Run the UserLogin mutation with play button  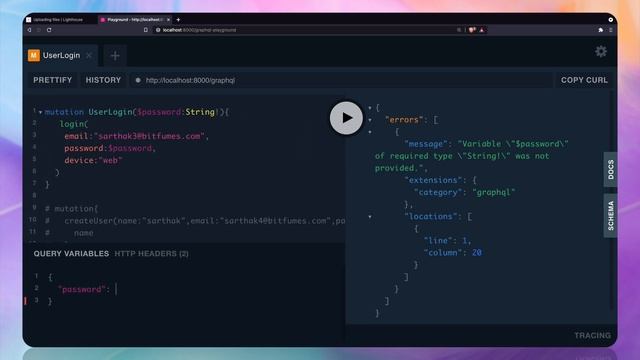346,118
